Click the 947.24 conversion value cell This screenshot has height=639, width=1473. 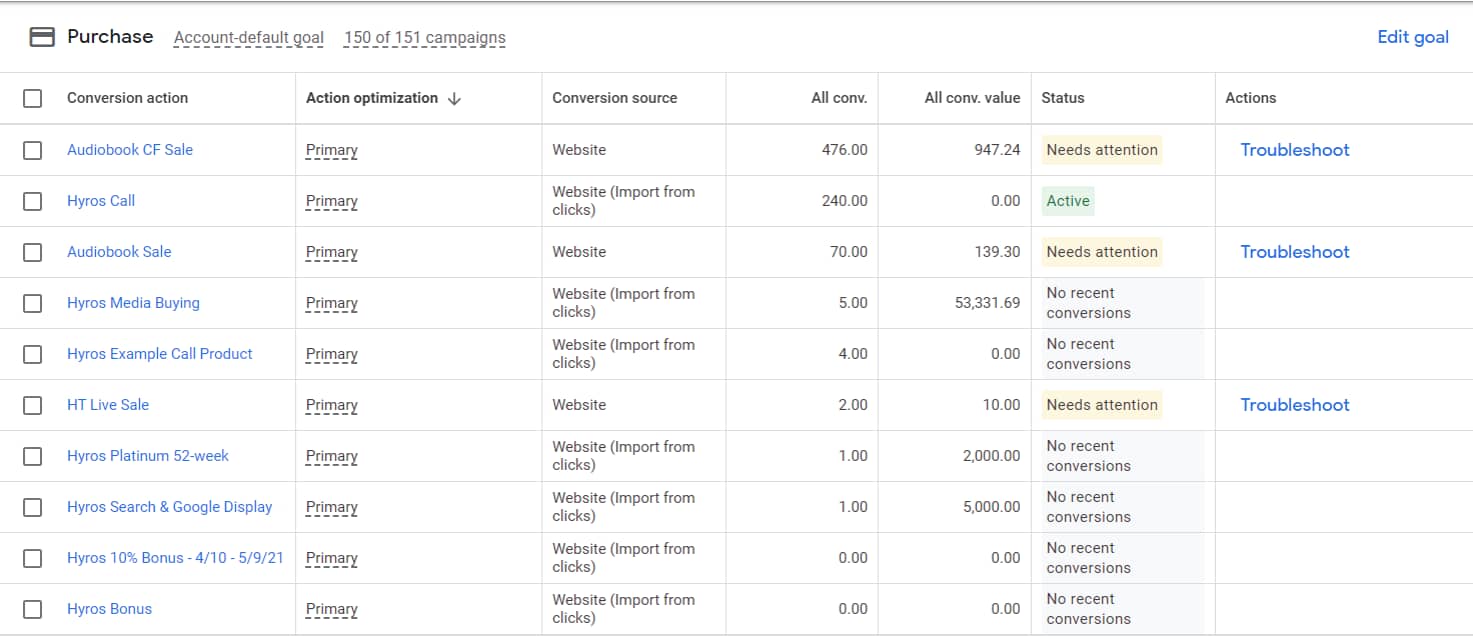997,150
